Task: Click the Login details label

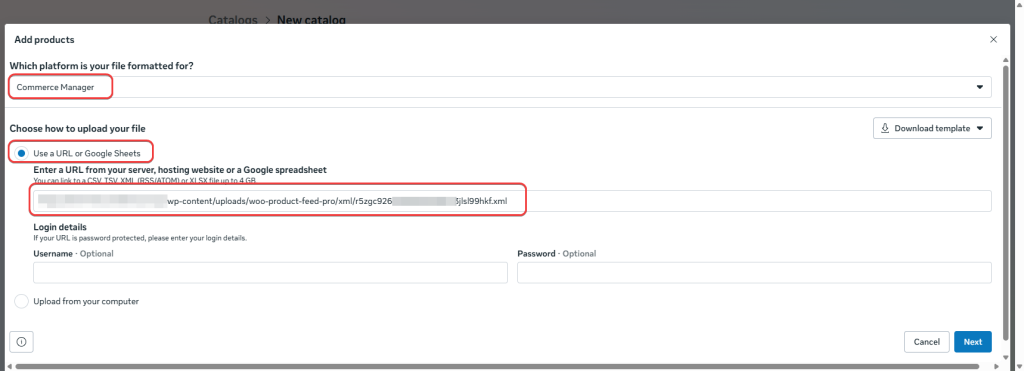Action: coord(60,227)
